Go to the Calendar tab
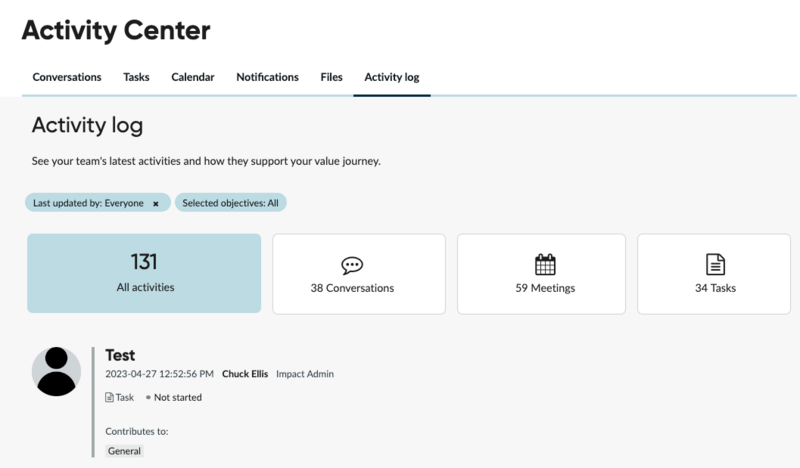The height and width of the screenshot is (468, 800). (193, 77)
